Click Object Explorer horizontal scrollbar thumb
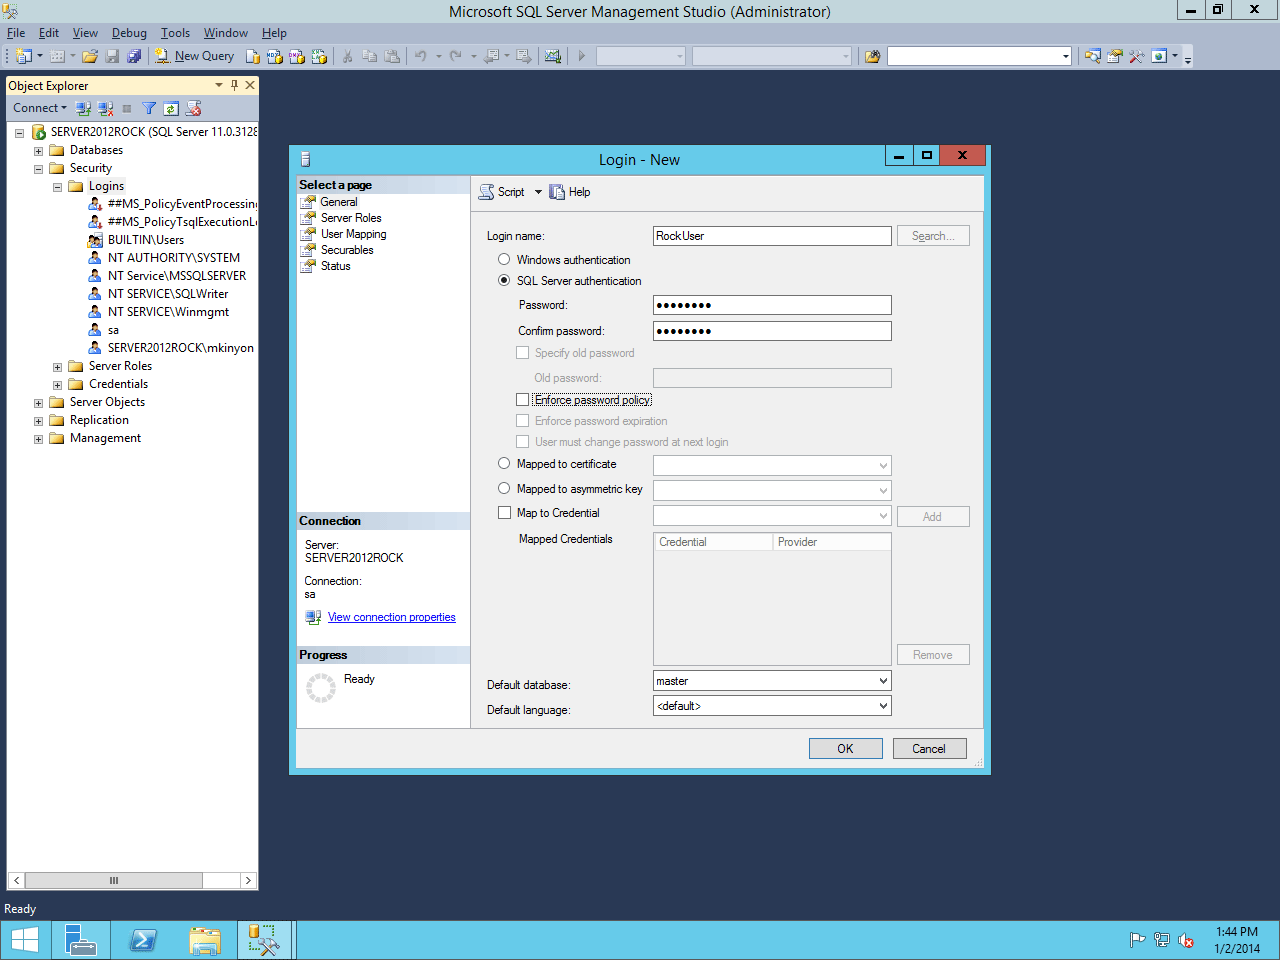Viewport: 1280px width, 960px height. point(113,880)
